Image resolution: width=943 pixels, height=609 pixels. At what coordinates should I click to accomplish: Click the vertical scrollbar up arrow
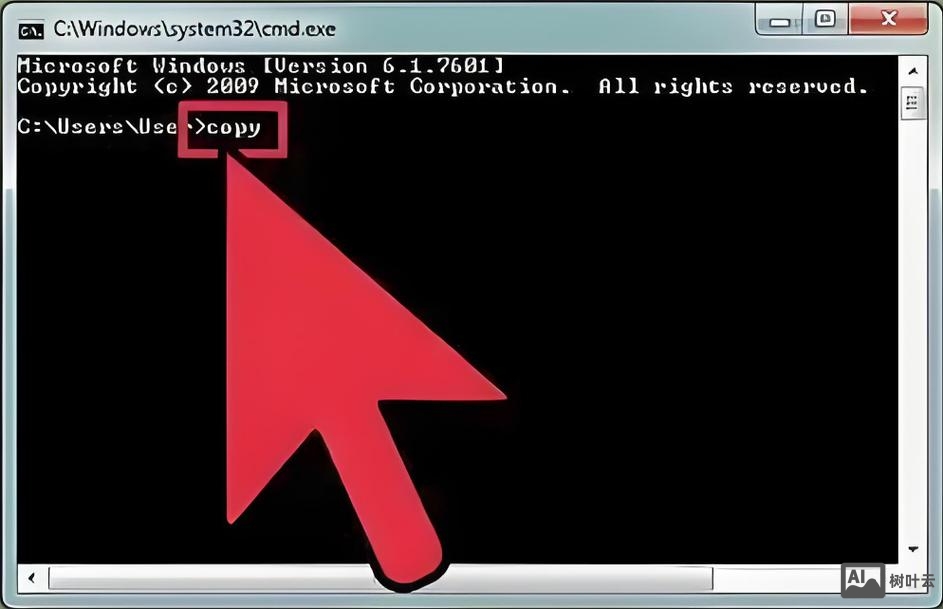(913, 71)
